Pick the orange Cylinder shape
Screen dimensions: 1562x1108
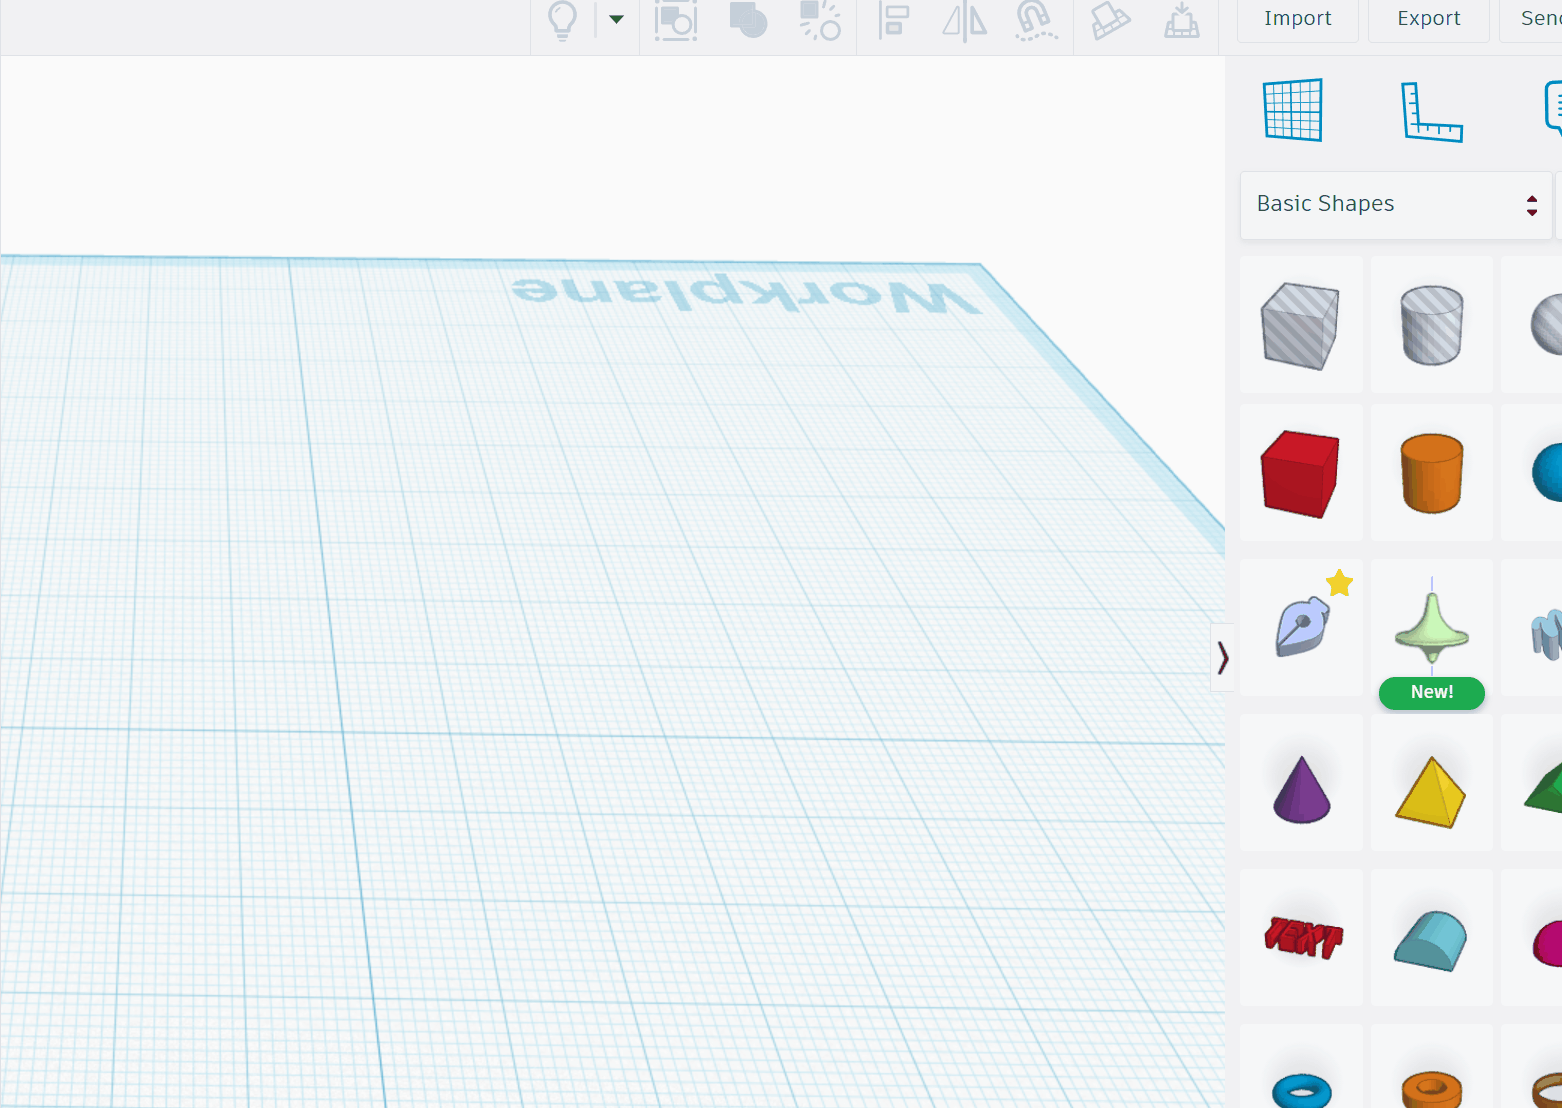(x=1432, y=473)
